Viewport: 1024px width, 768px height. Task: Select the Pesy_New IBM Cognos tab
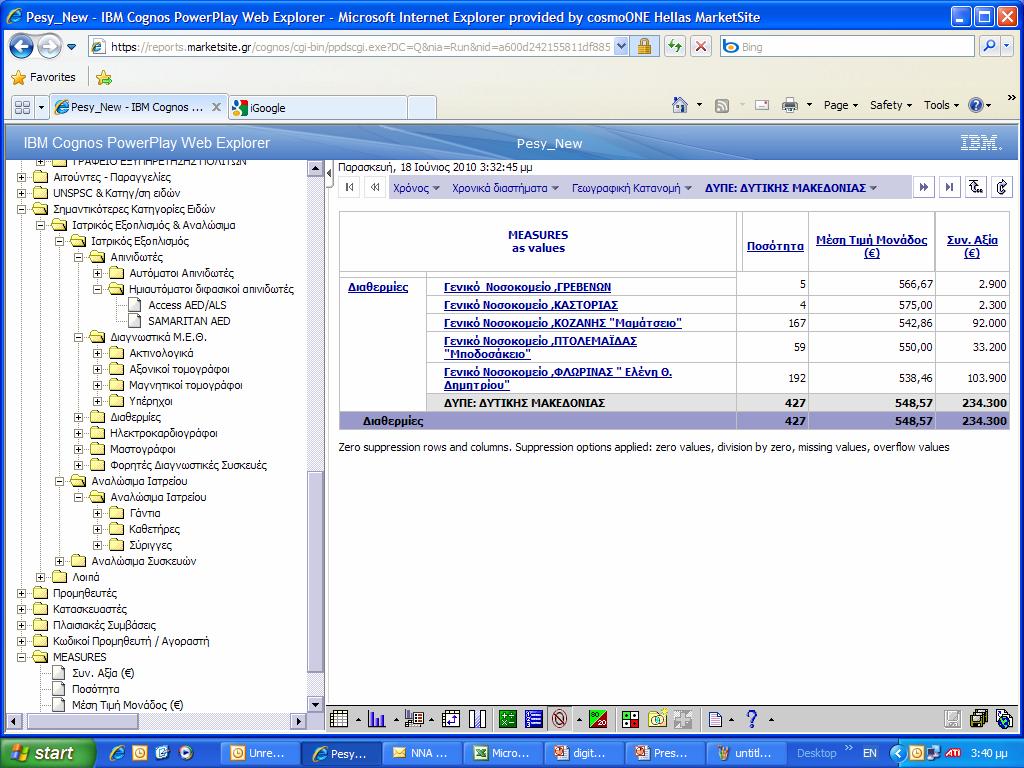pos(138,107)
